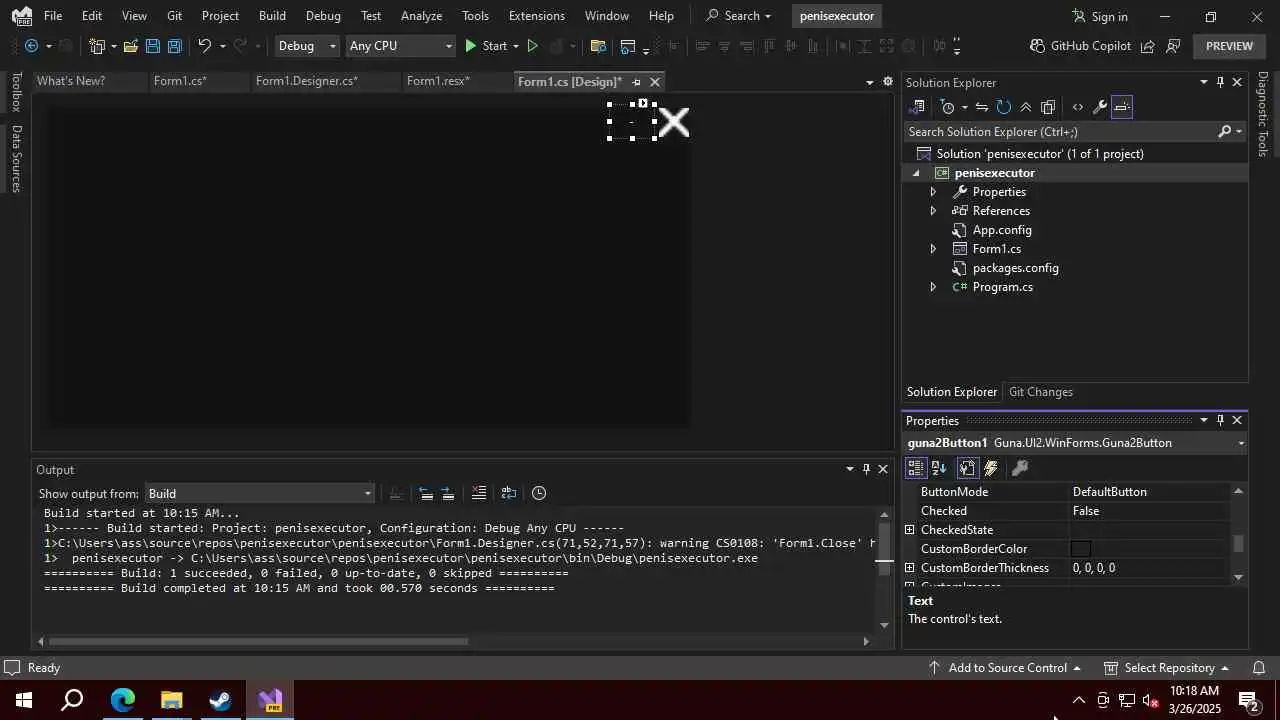Open the Show output from Build dropdown
This screenshot has height=720, width=1280.
coord(259,494)
